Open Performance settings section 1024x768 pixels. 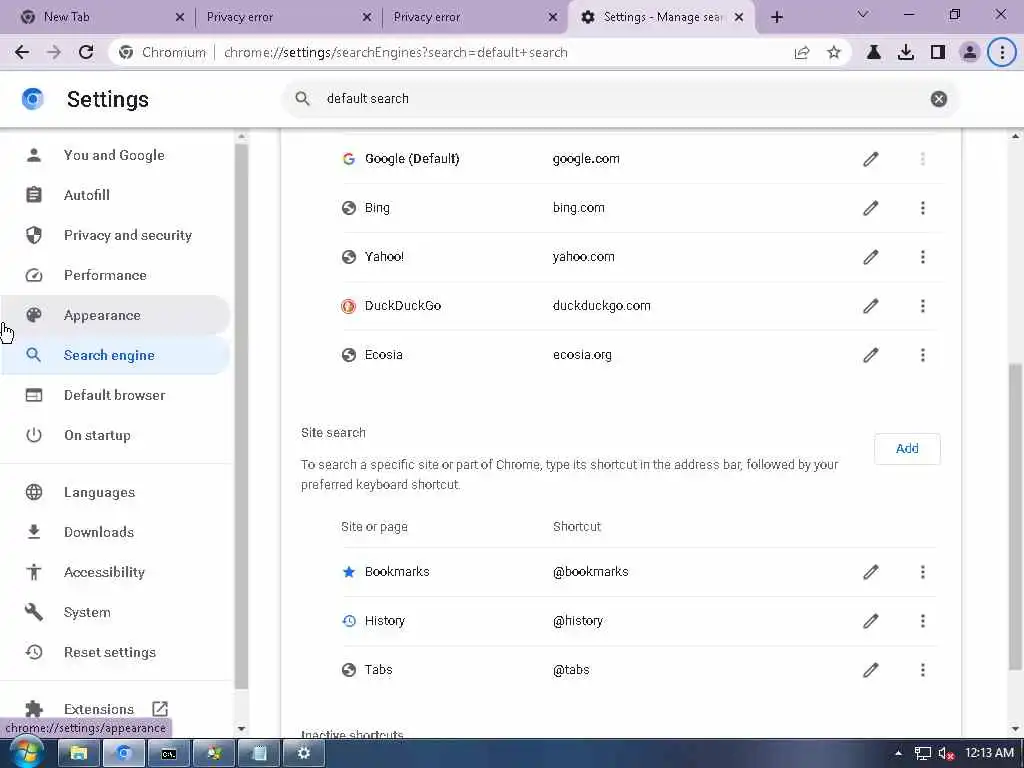[114, 275]
